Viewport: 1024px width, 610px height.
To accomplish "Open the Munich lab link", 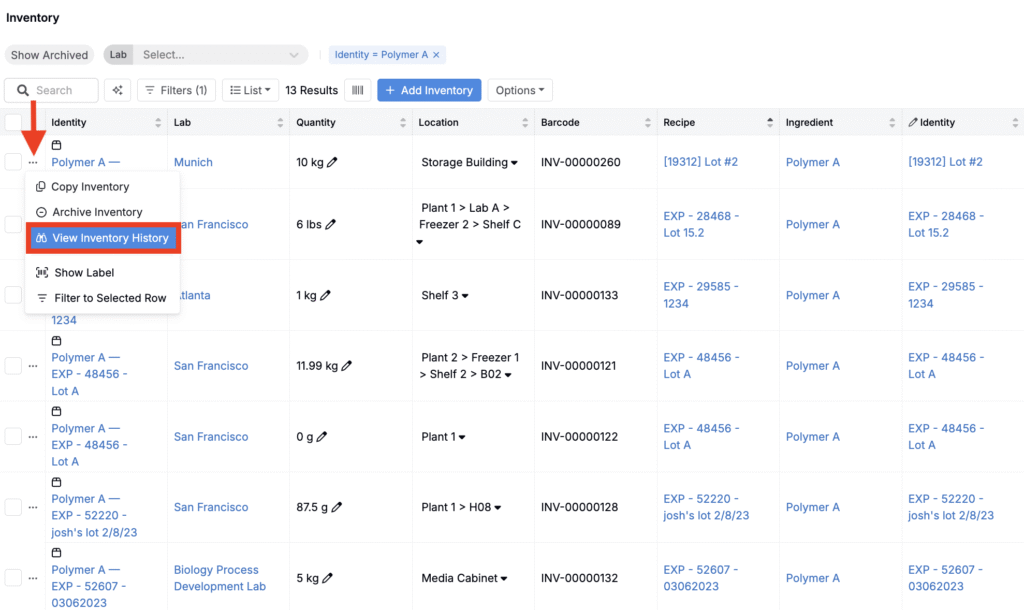I will point(193,162).
